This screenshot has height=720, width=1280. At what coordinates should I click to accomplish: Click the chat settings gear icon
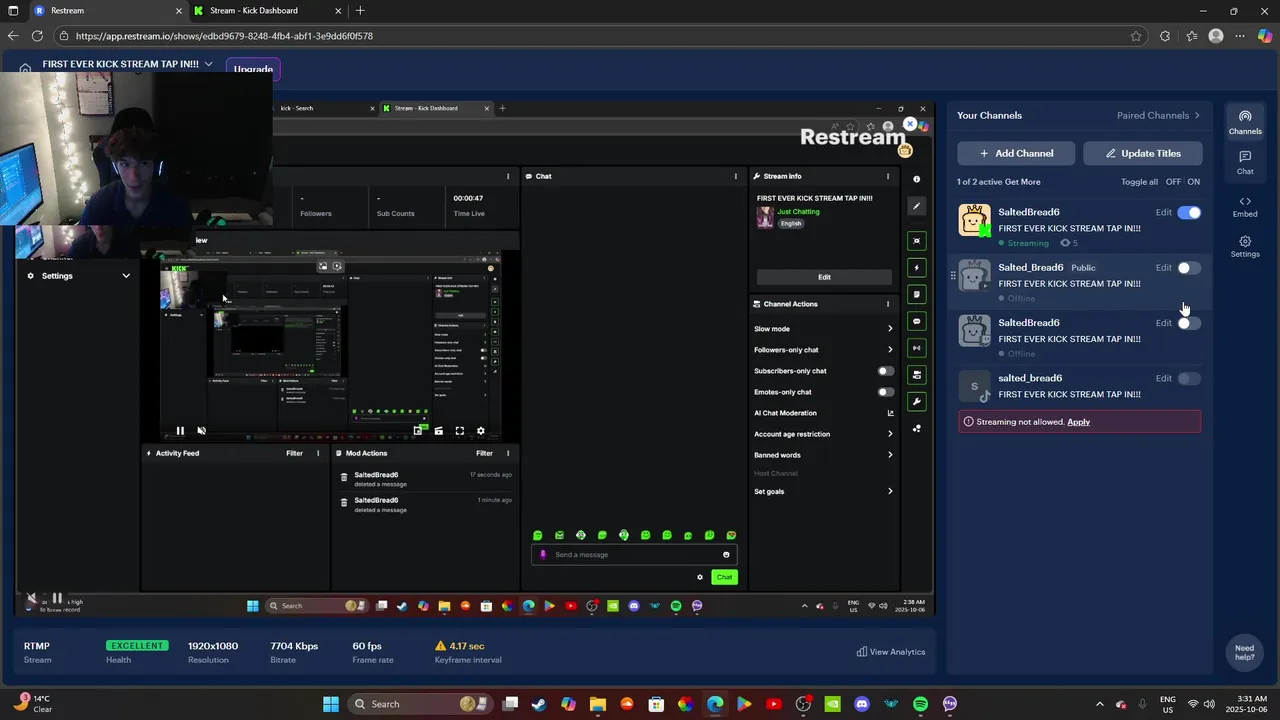[700, 577]
